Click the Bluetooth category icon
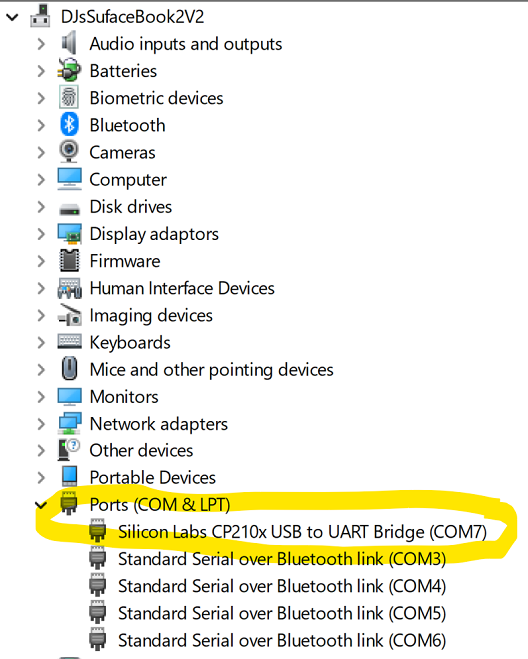The image size is (528, 659). click(69, 125)
